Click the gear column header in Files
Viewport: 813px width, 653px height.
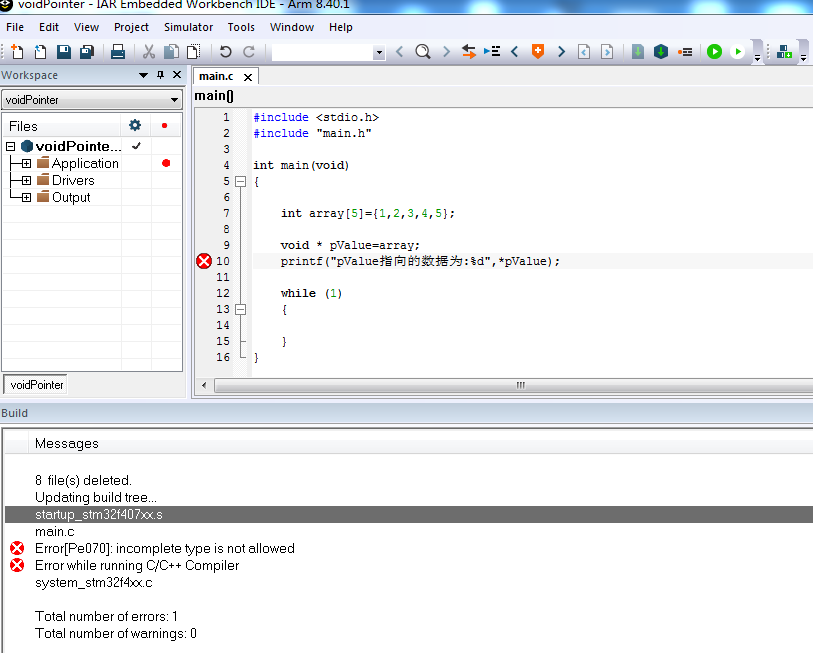point(135,126)
